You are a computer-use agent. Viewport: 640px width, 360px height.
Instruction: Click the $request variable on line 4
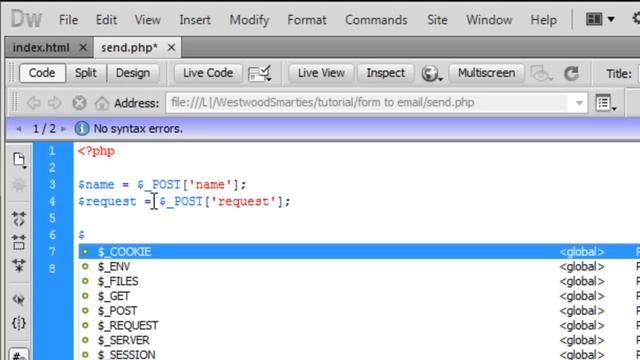tap(107, 201)
